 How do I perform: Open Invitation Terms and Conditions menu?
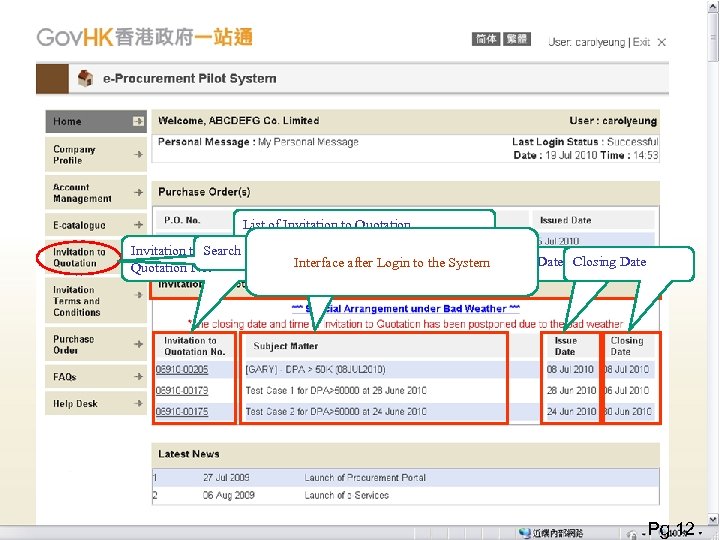96,301
